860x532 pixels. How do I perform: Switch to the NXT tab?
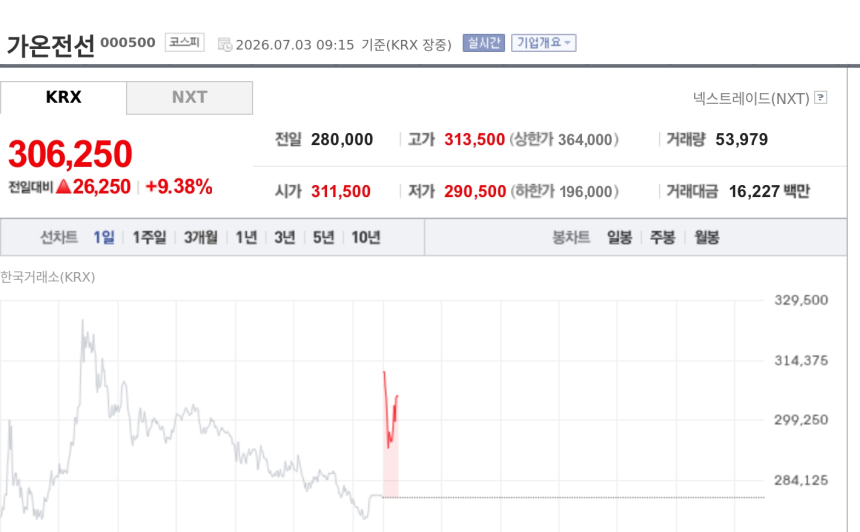[x=189, y=98]
